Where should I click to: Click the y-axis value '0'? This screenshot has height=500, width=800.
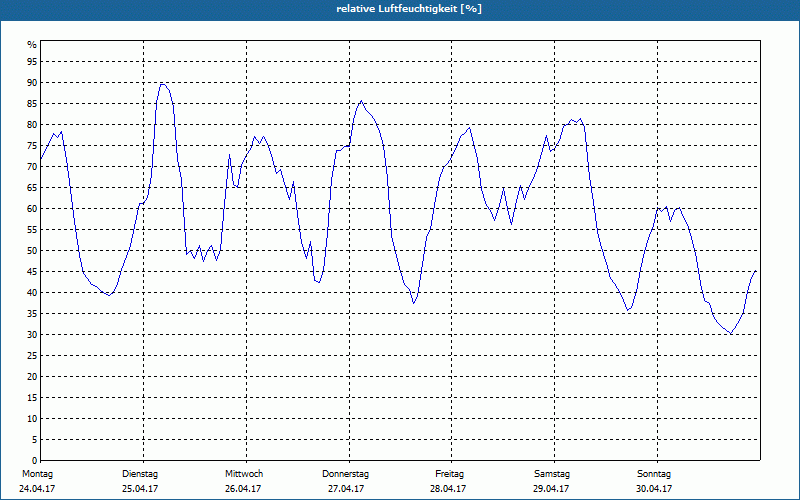pos(35,461)
